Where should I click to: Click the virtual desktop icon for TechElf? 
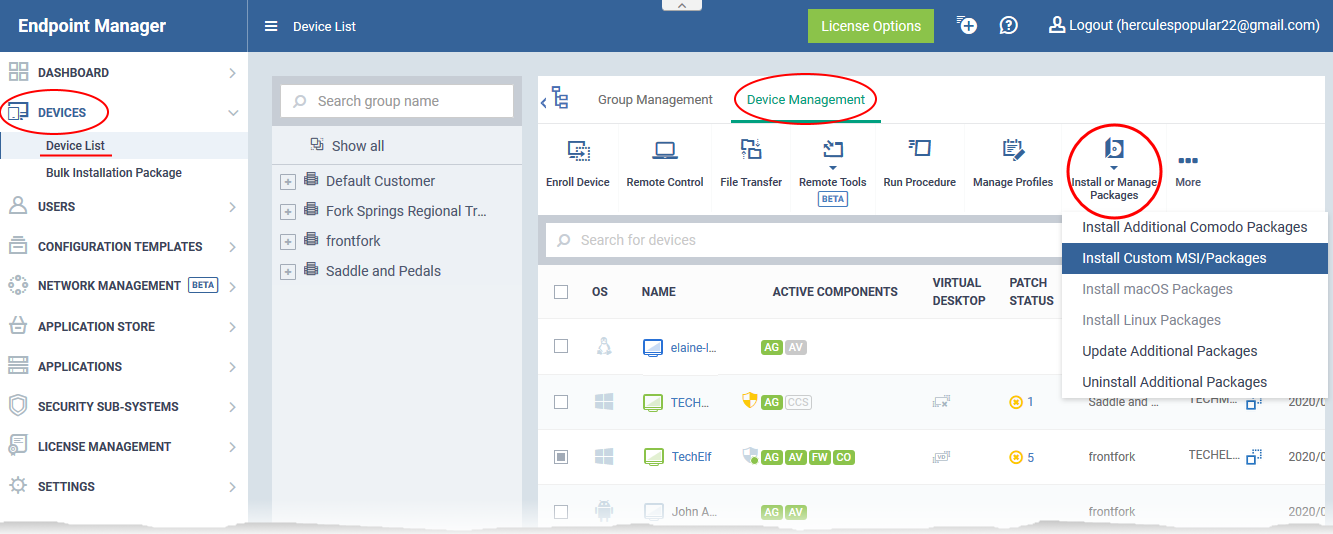click(x=940, y=457)
